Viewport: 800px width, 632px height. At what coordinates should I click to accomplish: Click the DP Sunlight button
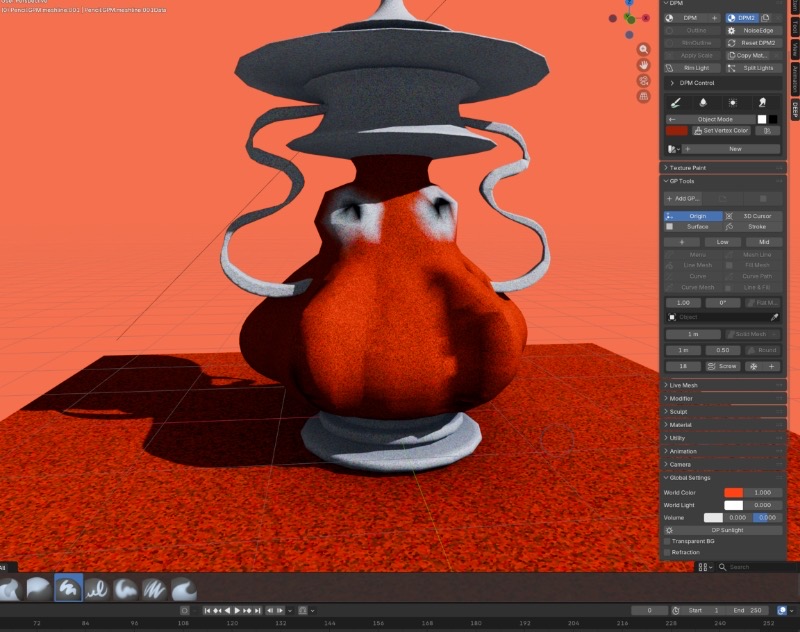[x=722, y=530]
